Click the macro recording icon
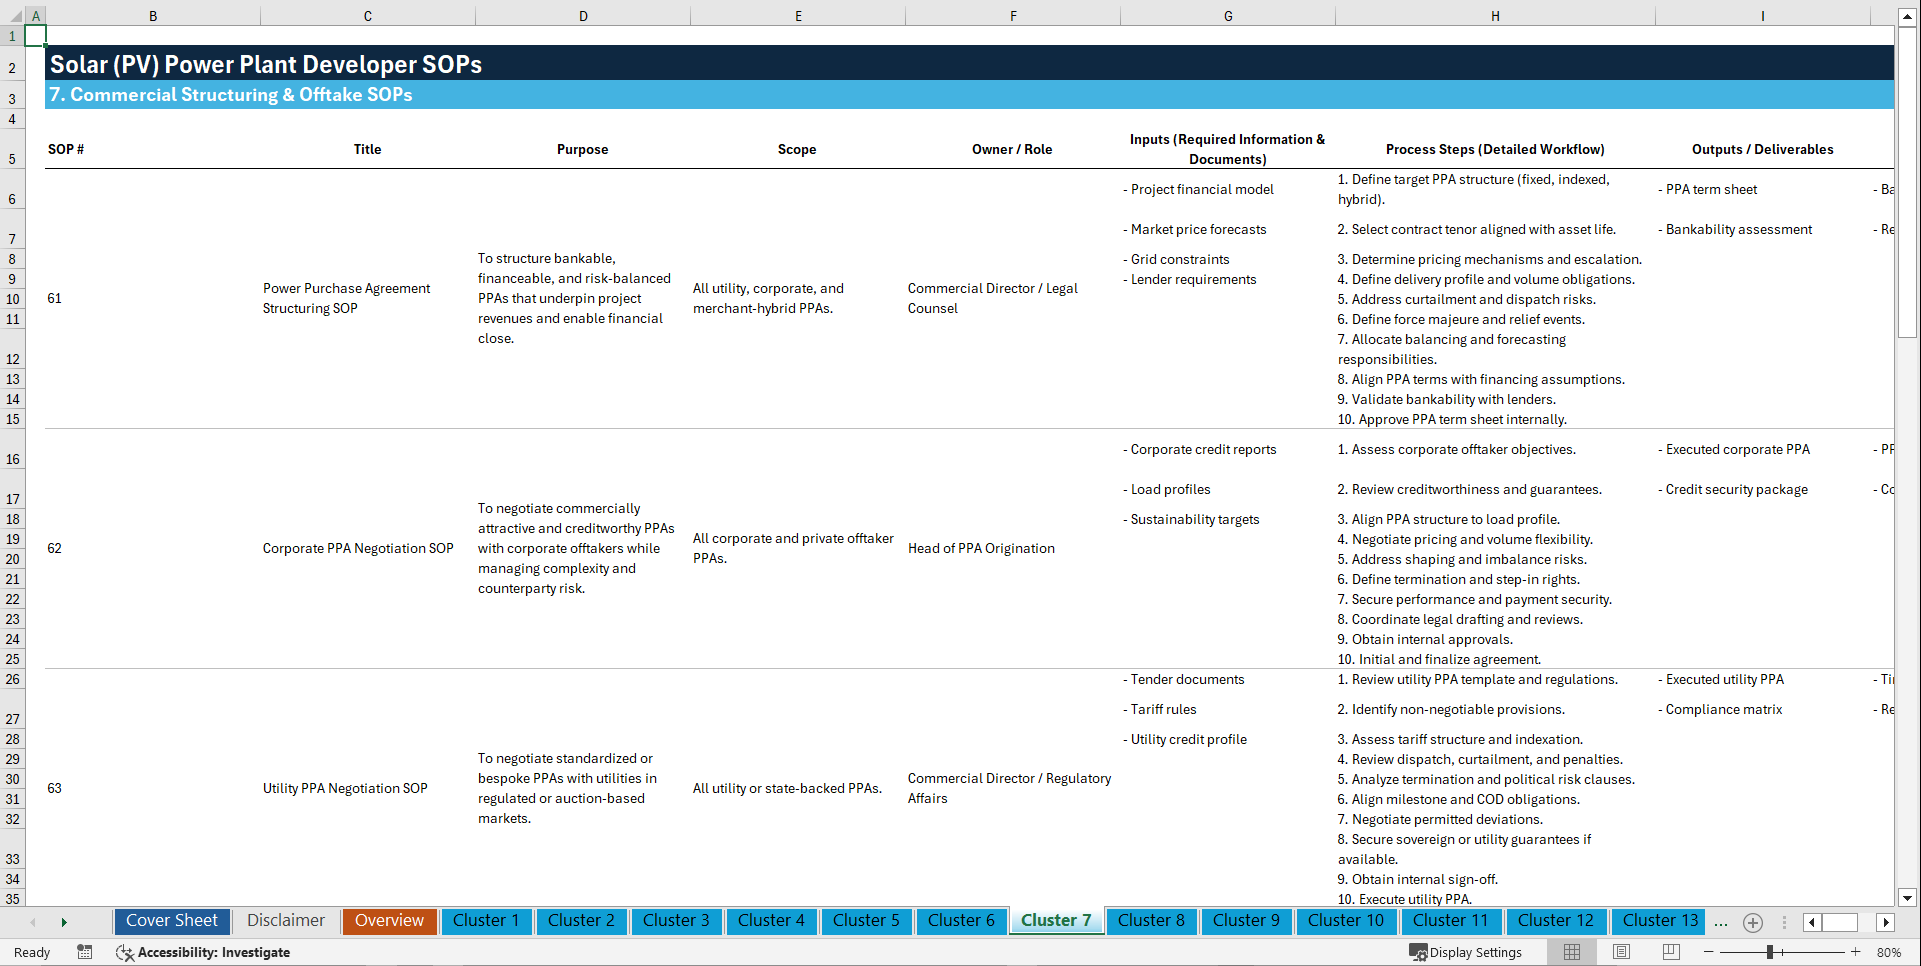This screenshot has width=1921, height=966. [85, 952]
